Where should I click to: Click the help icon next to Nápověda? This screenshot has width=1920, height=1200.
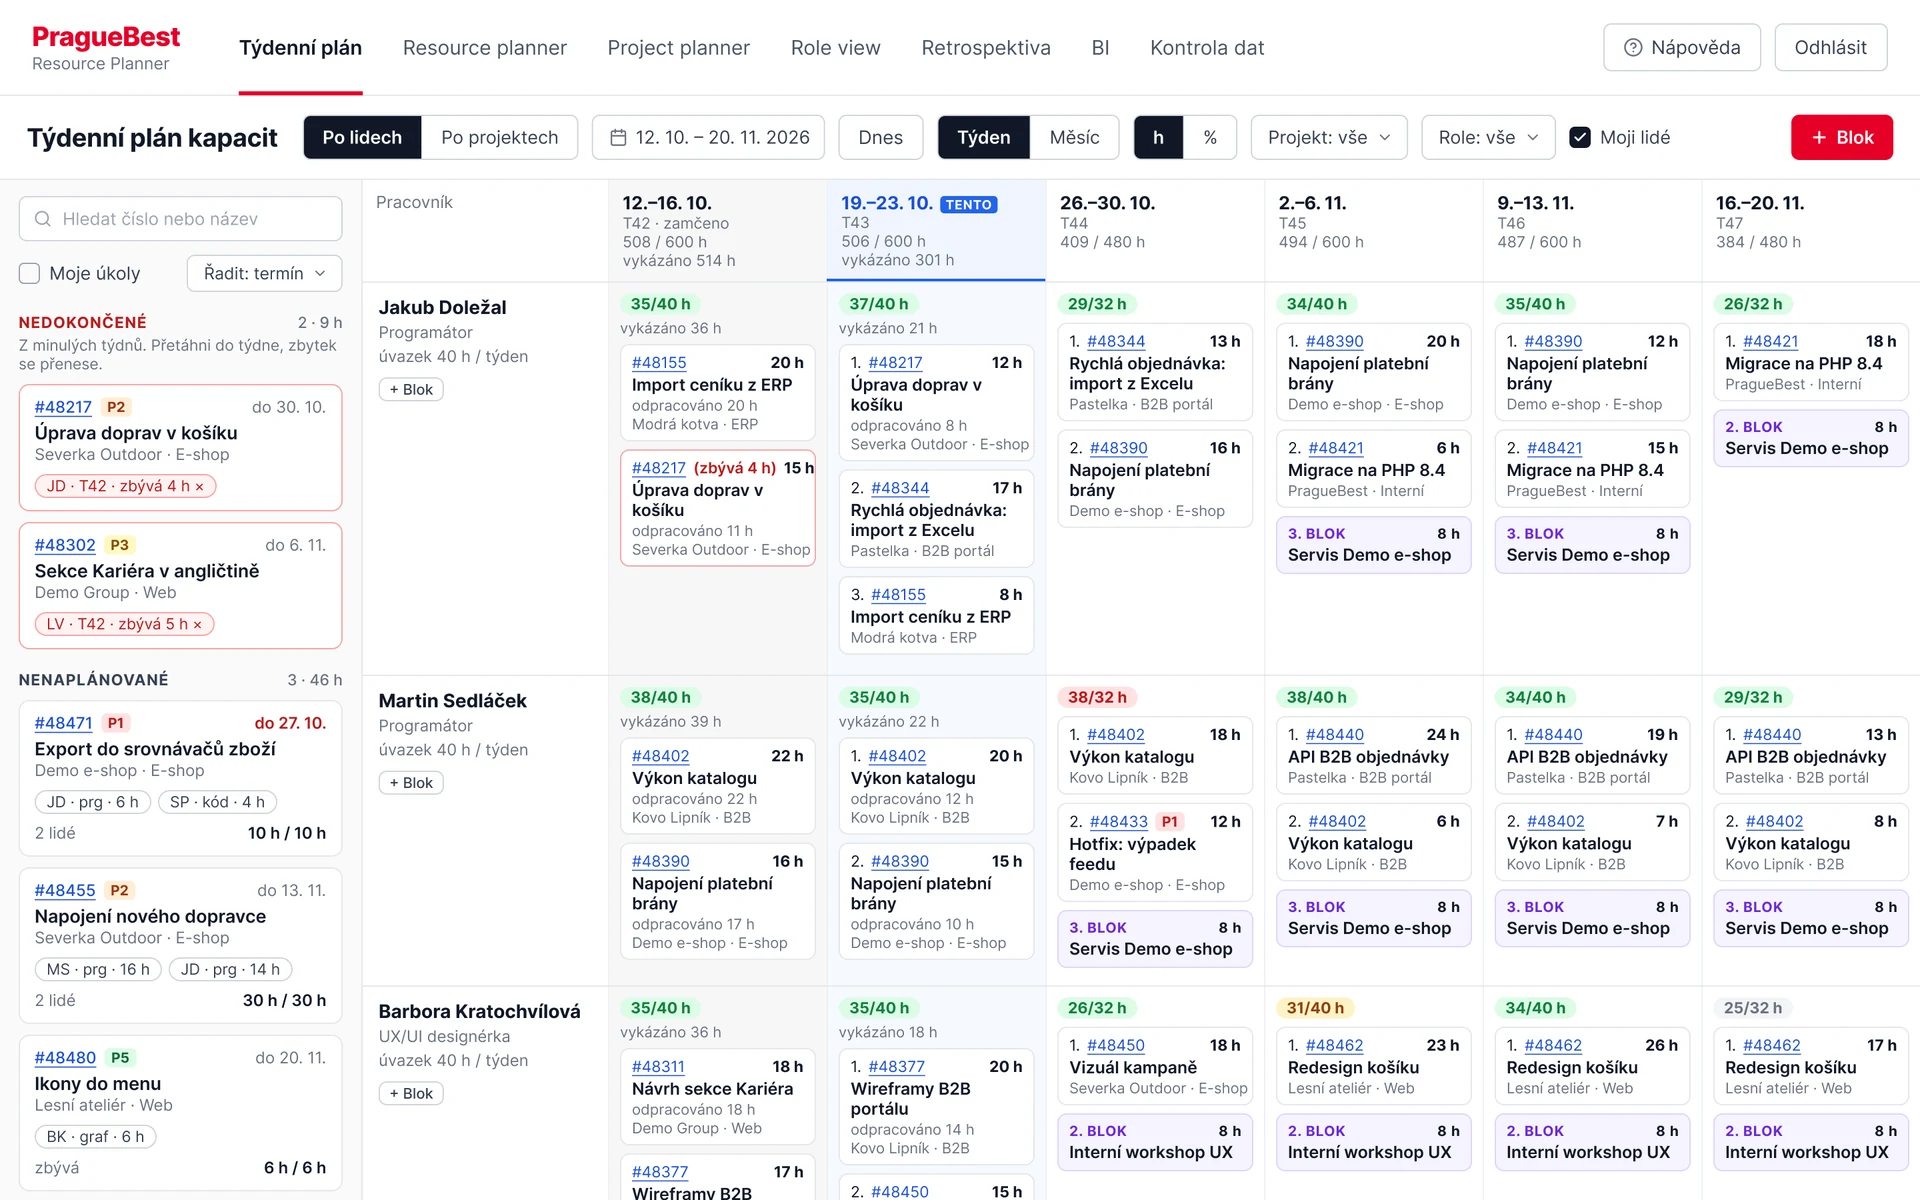(x=1633, y=48)
